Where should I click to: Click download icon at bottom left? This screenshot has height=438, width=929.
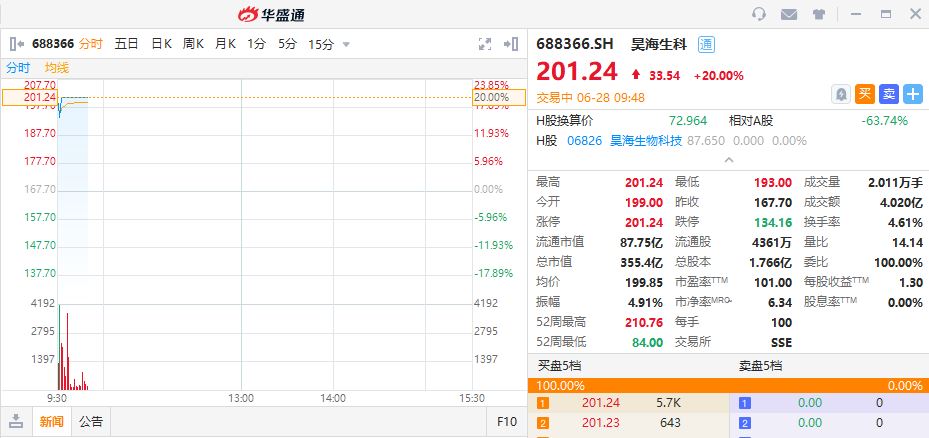(16, 421)
